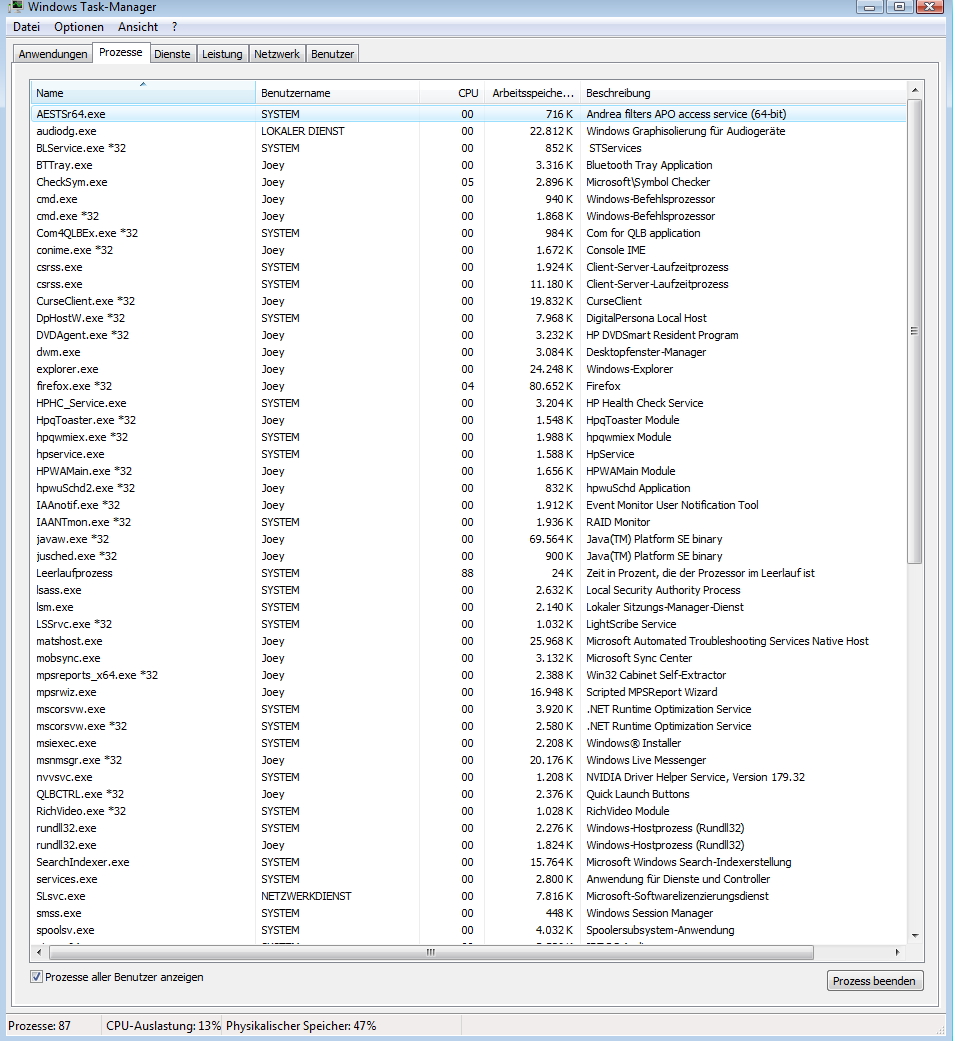The width and height of the screenshot is (960, 1041).
Task: Click the horizontal scrollbar thumb
Action: point(431,952)
